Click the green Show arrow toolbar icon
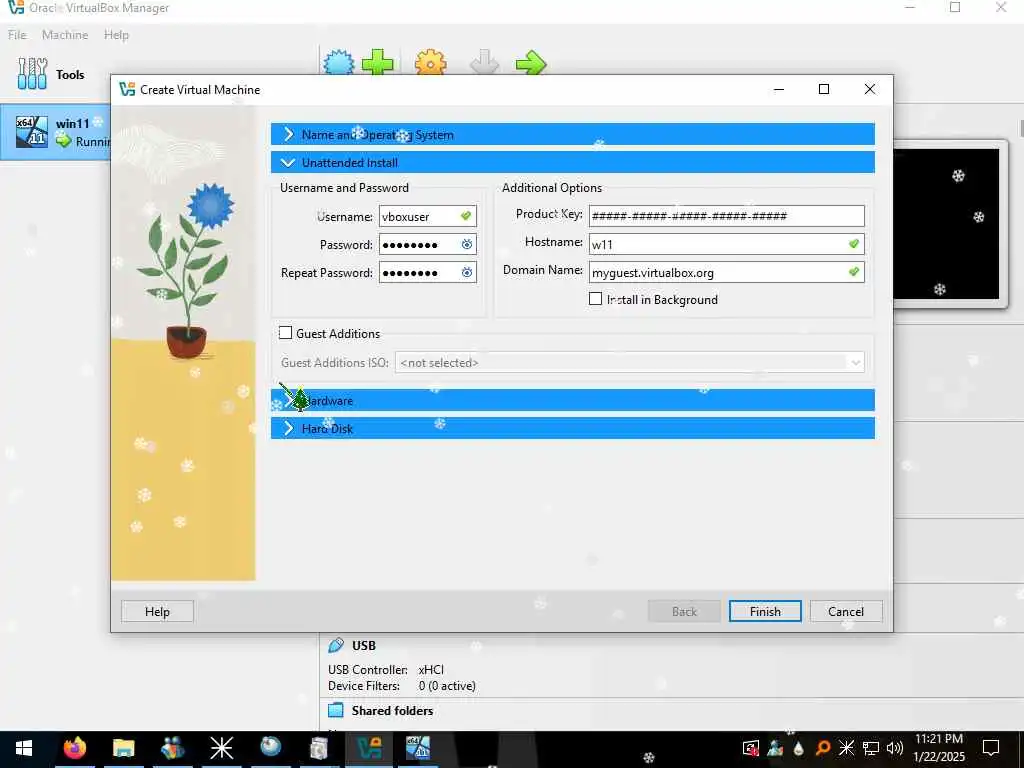Viewport: 1024px width, 768px height. click(x=530, y=64)
